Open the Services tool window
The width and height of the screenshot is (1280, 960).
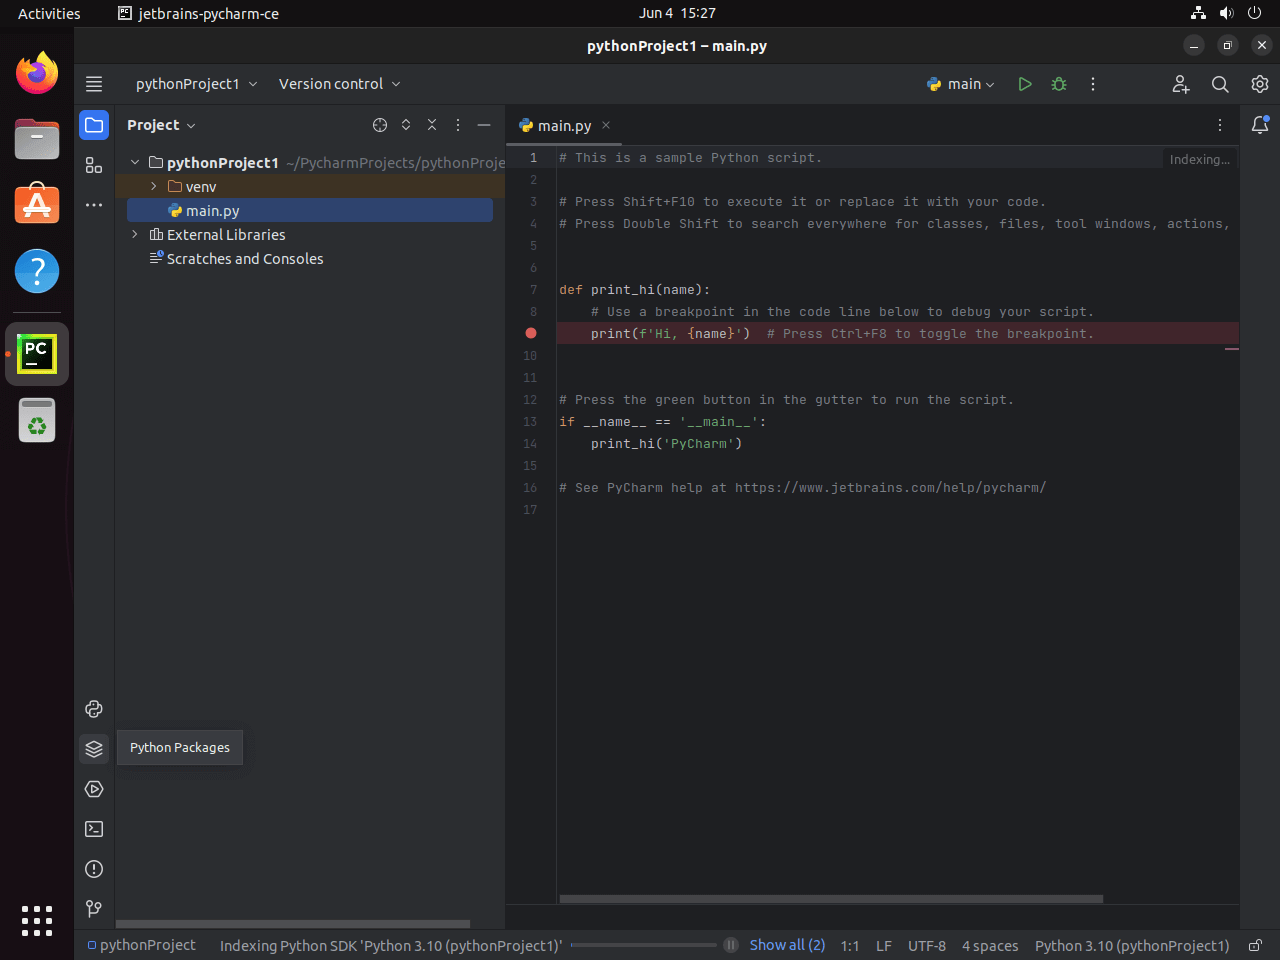point(93,789)
